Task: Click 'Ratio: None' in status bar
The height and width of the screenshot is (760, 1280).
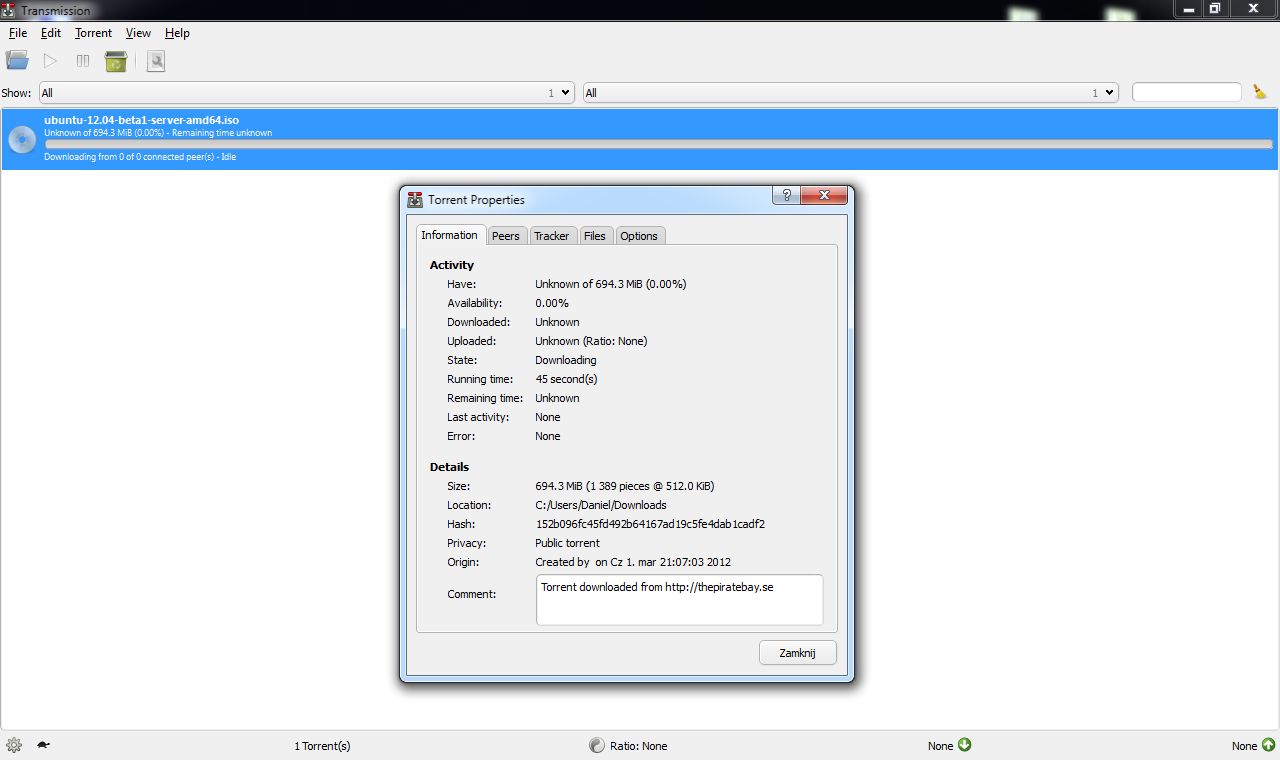Action: 639,746
